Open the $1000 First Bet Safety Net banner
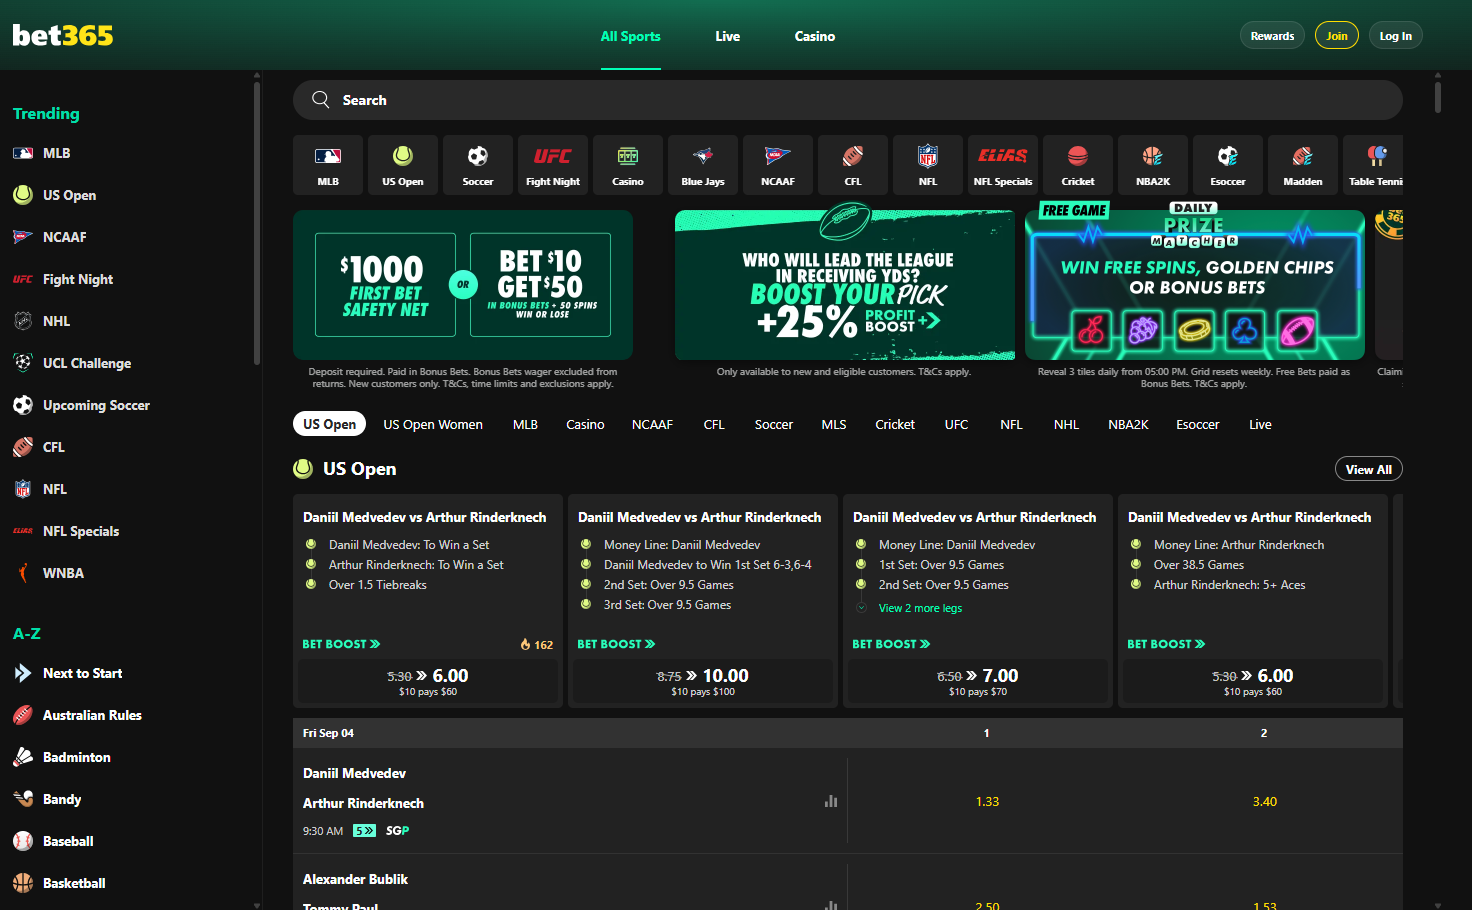 (x=463, y=285)
